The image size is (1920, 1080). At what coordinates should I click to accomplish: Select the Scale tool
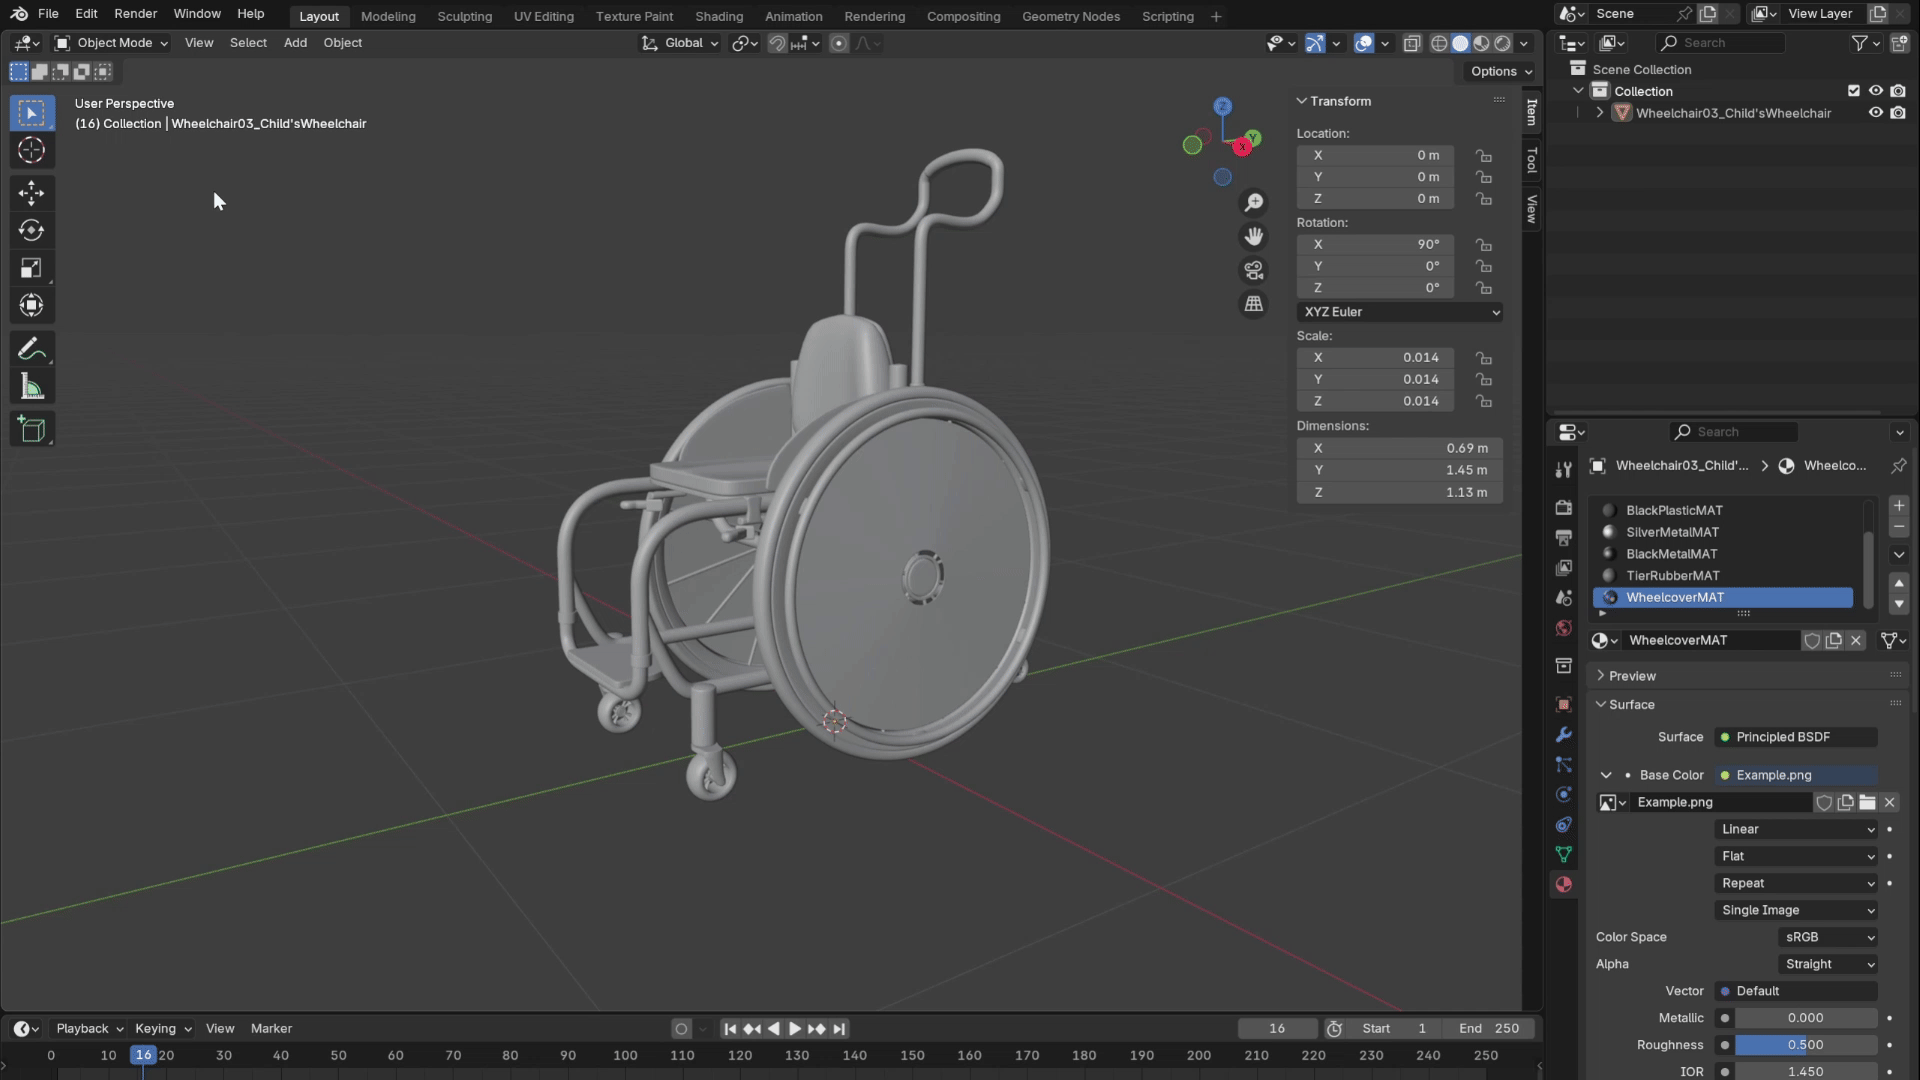31,268
